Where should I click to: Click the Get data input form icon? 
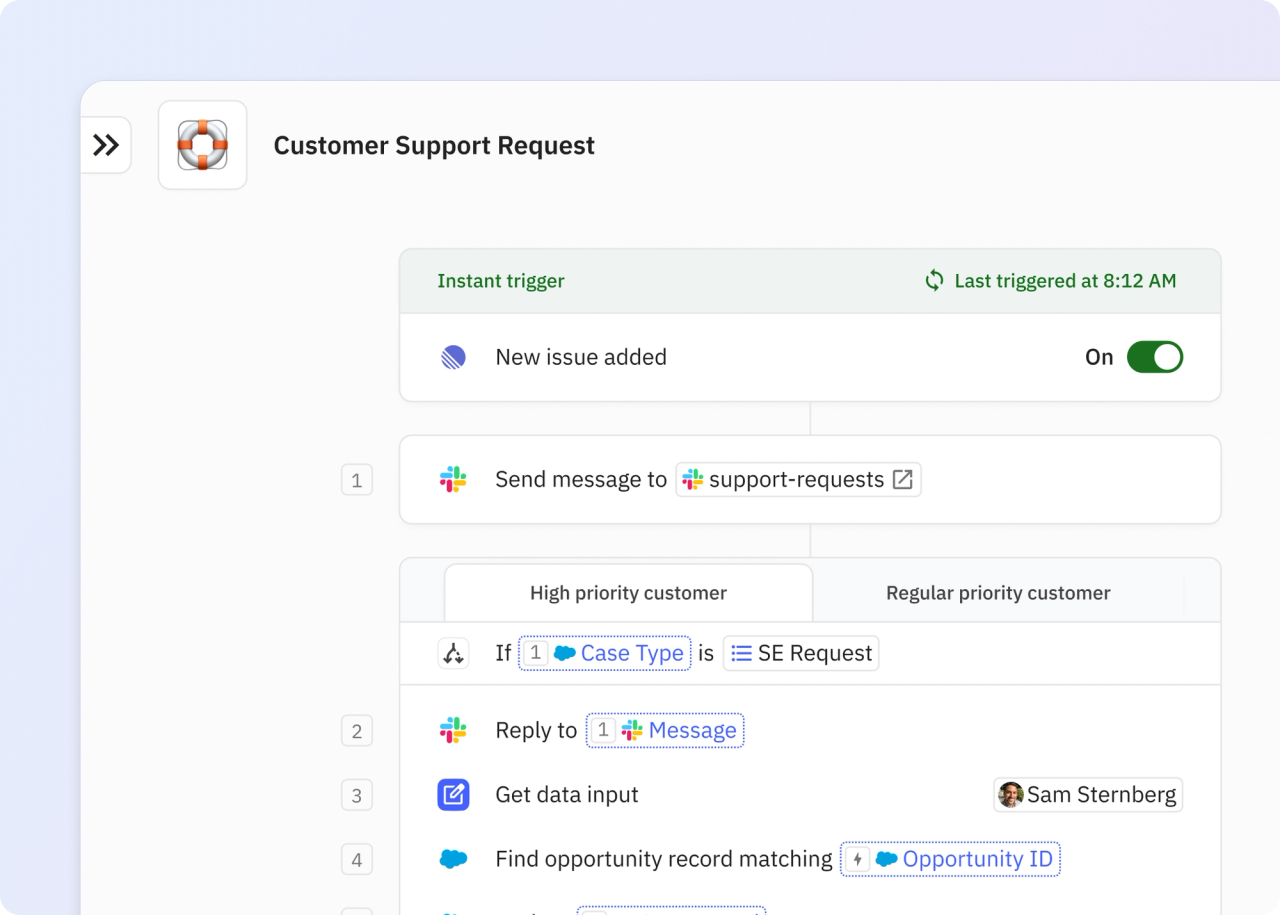(453, 795)
